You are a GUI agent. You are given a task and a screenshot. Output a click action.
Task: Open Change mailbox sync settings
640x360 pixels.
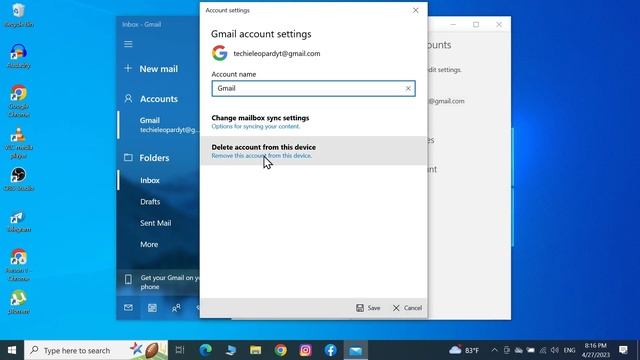point(313,122)
